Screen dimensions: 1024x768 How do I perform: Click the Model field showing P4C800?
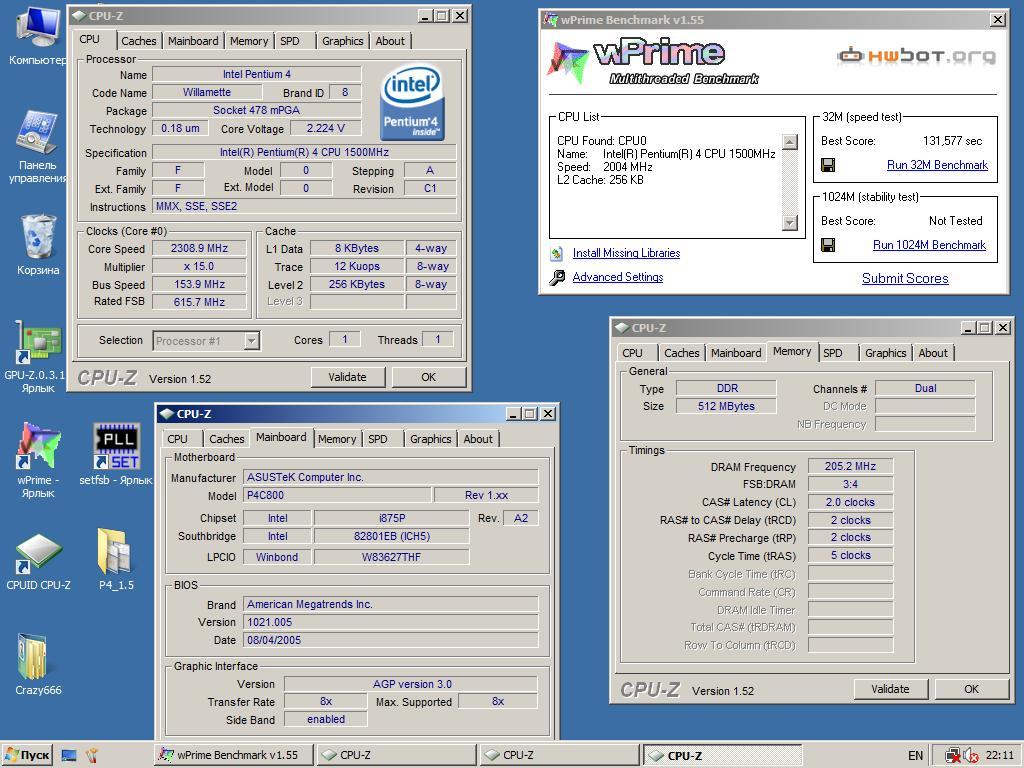tap(337, 495)
